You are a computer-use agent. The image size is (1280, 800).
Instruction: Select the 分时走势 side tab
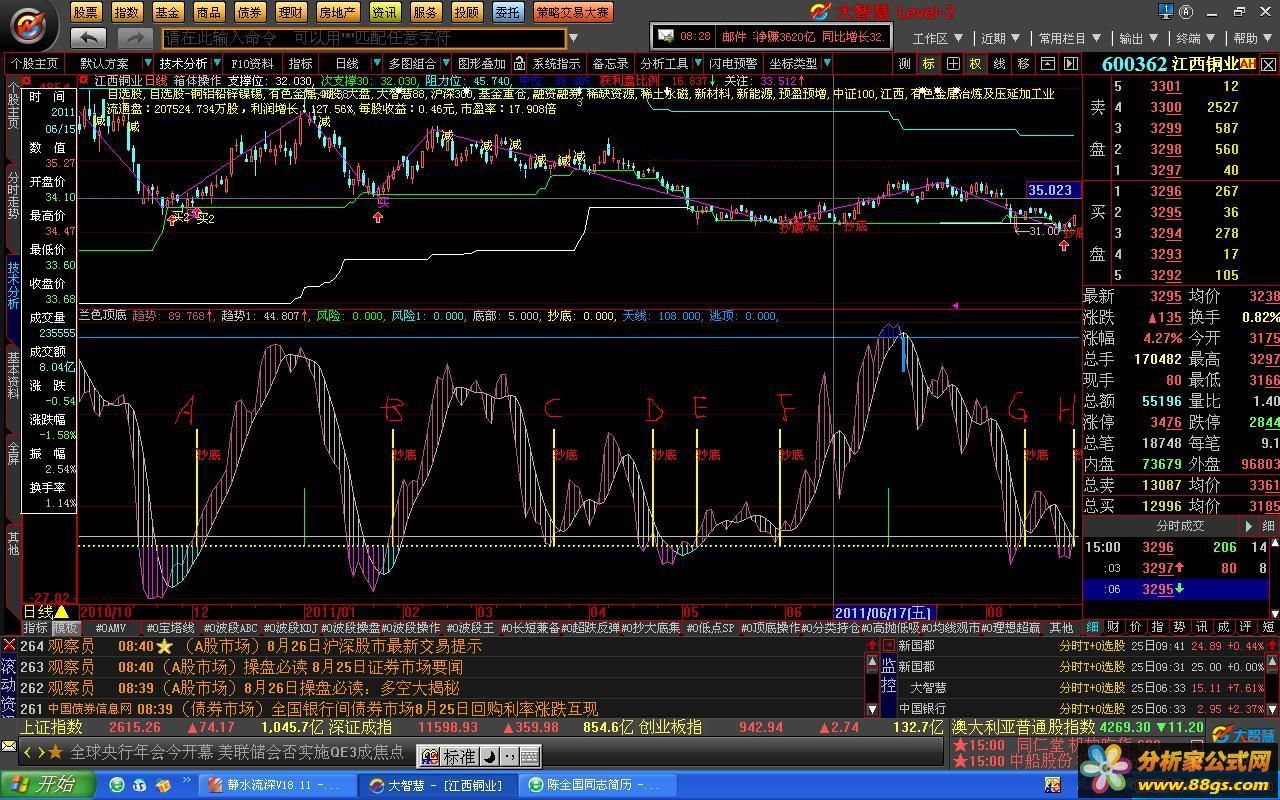coord(12,195)
